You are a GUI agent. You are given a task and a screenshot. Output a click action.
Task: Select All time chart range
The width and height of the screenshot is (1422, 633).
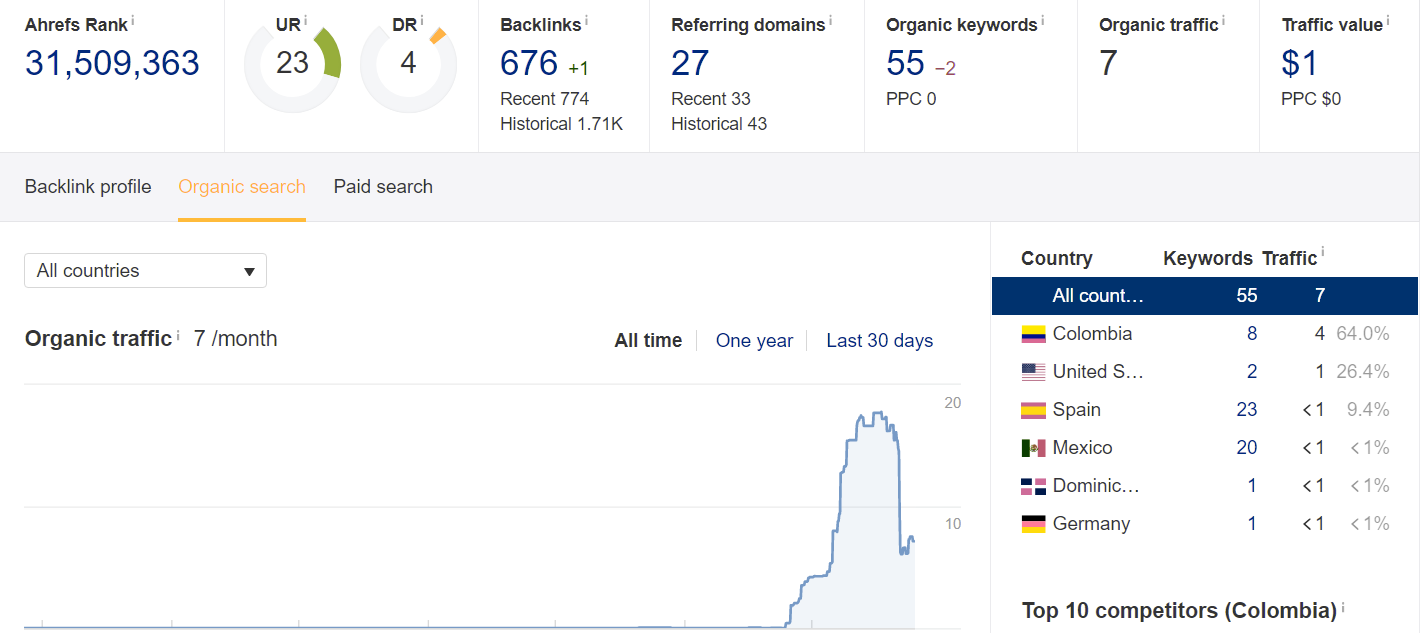[x=648, y=341]
